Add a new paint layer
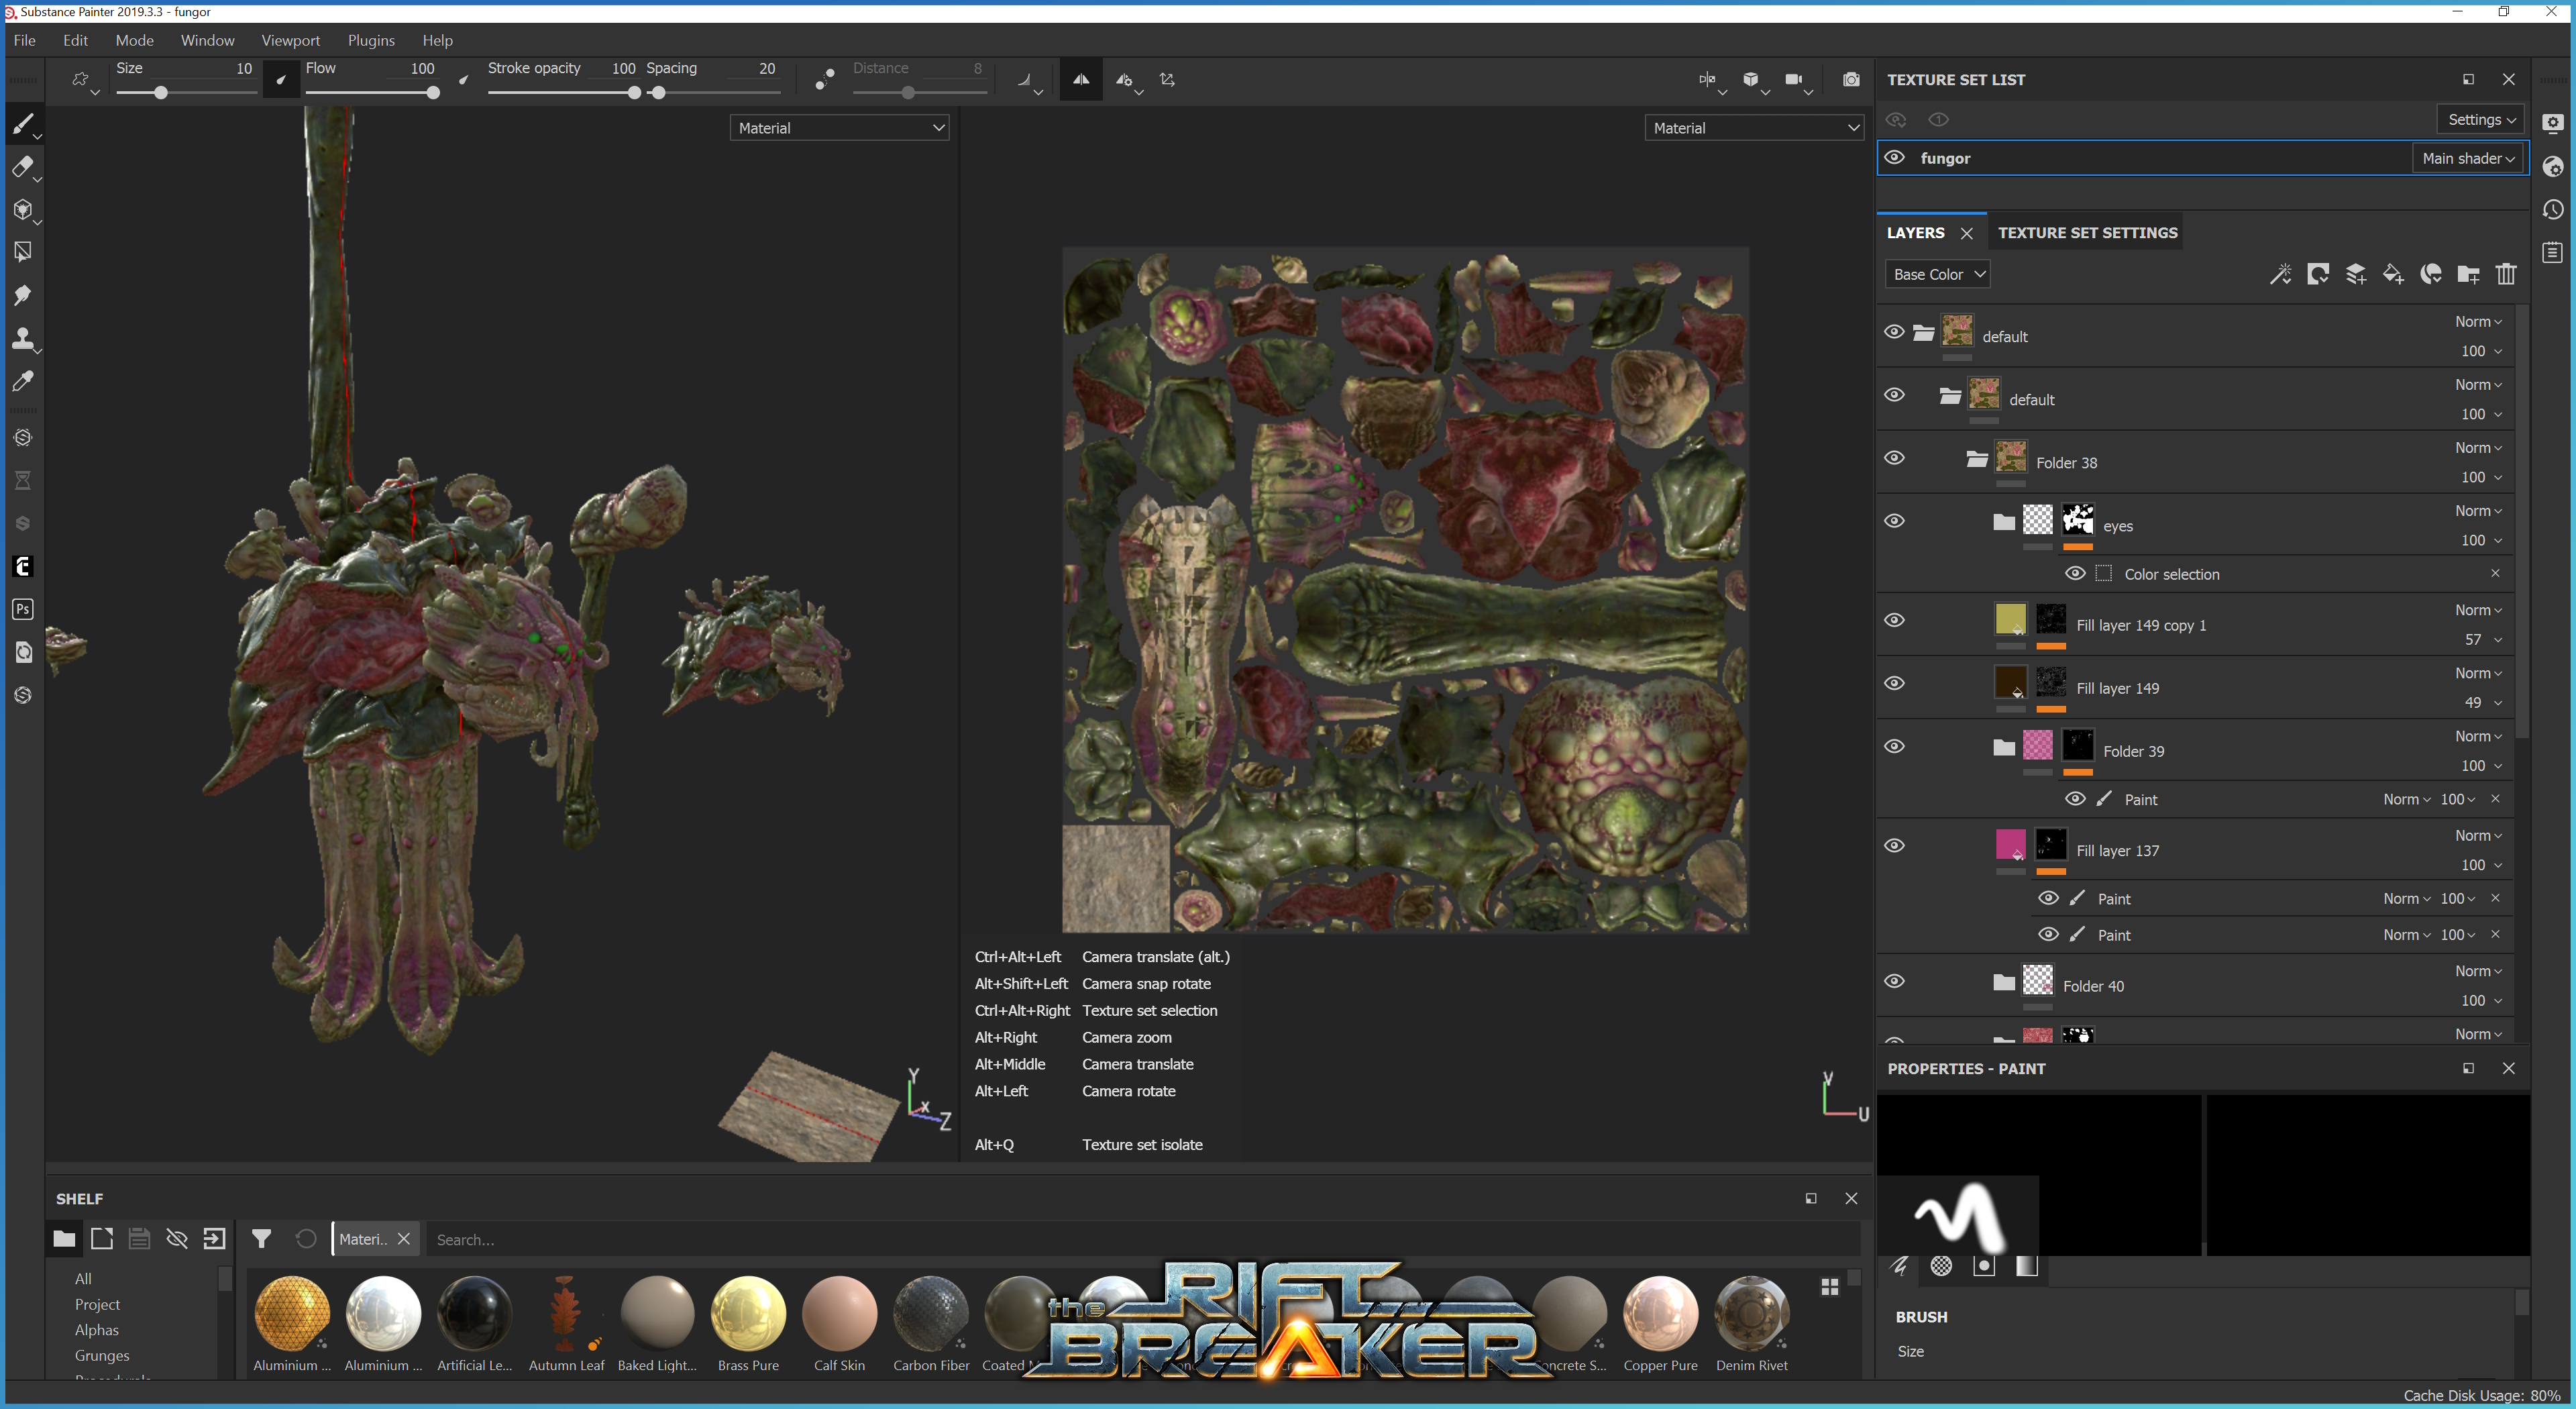This screenshot has width=2576, height=1409. 2356,274
